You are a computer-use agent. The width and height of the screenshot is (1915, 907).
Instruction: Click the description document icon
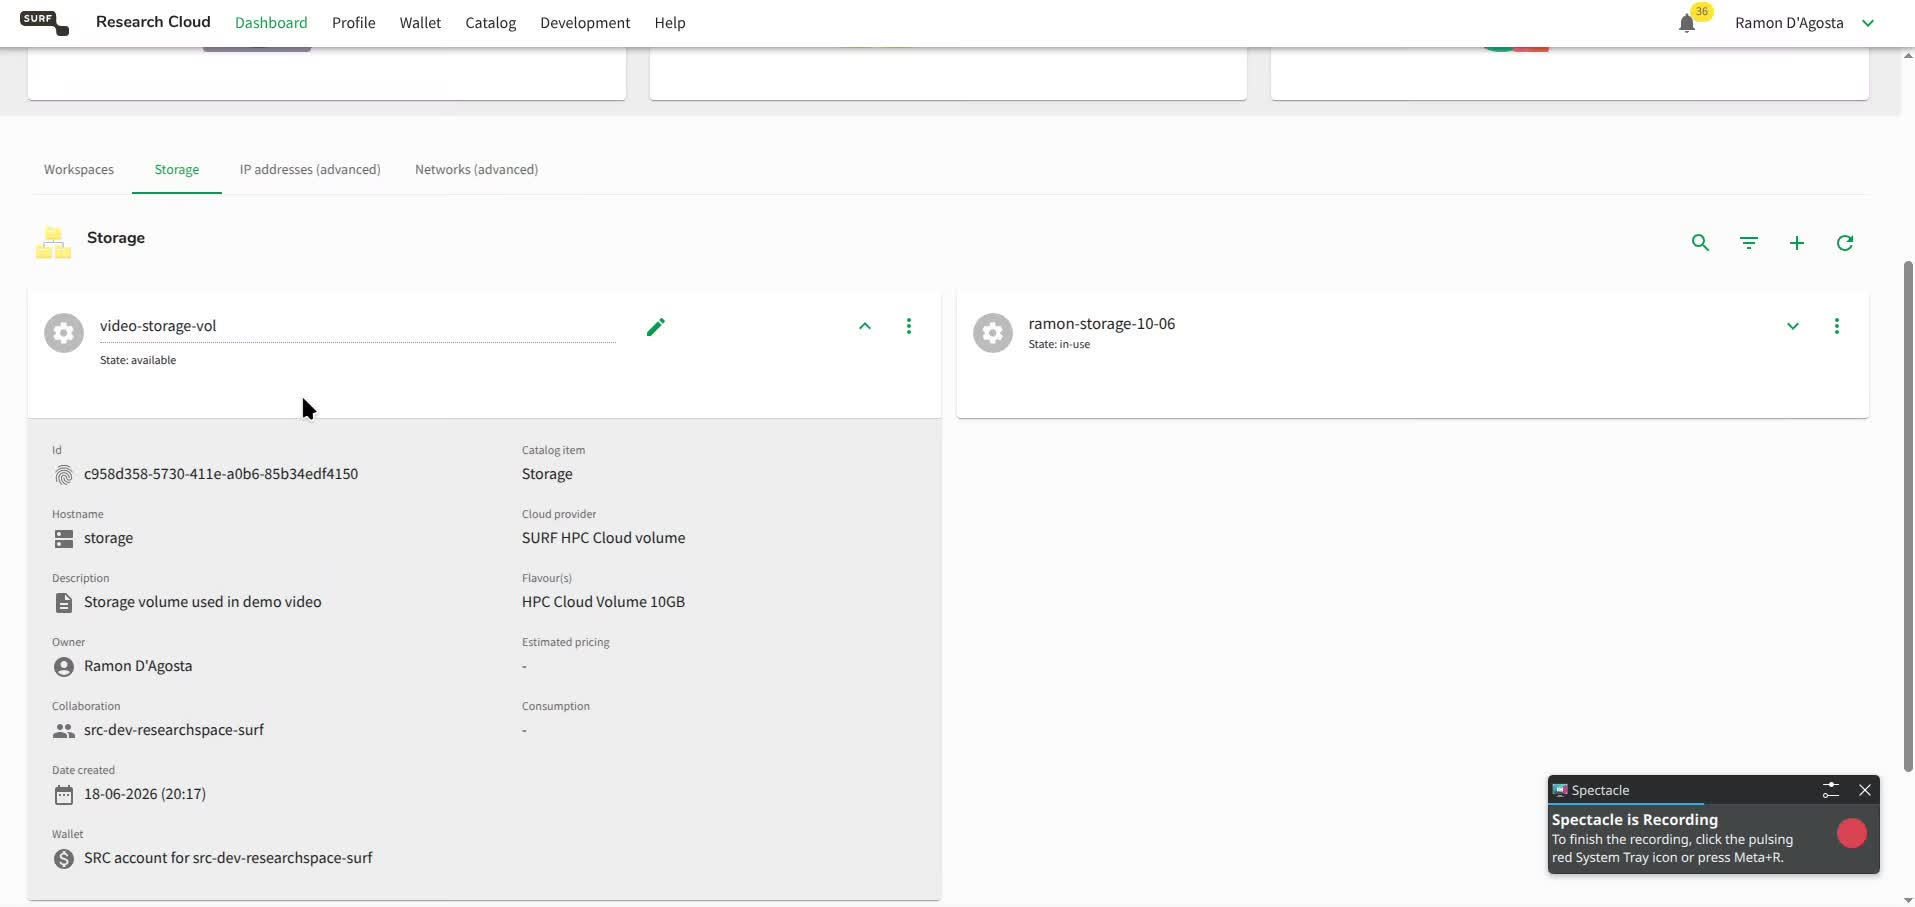(x=64, y=603)
